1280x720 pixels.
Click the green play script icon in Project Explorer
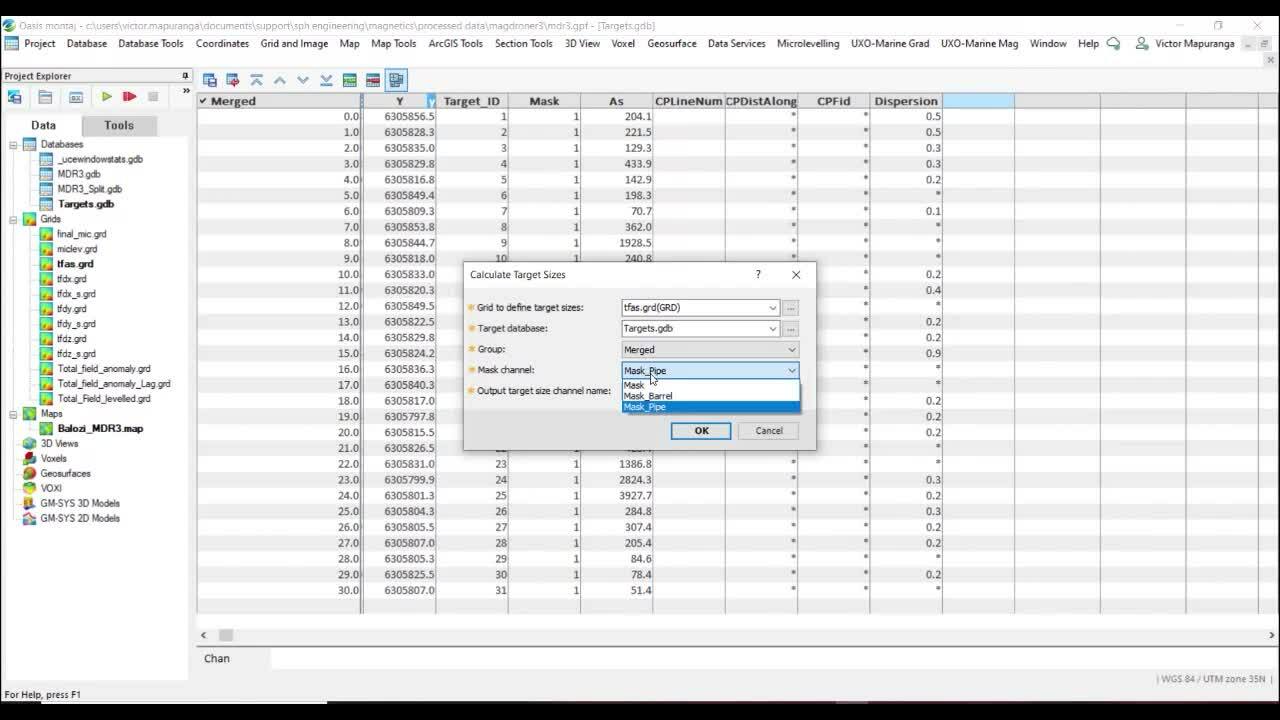tap(106, 97)
